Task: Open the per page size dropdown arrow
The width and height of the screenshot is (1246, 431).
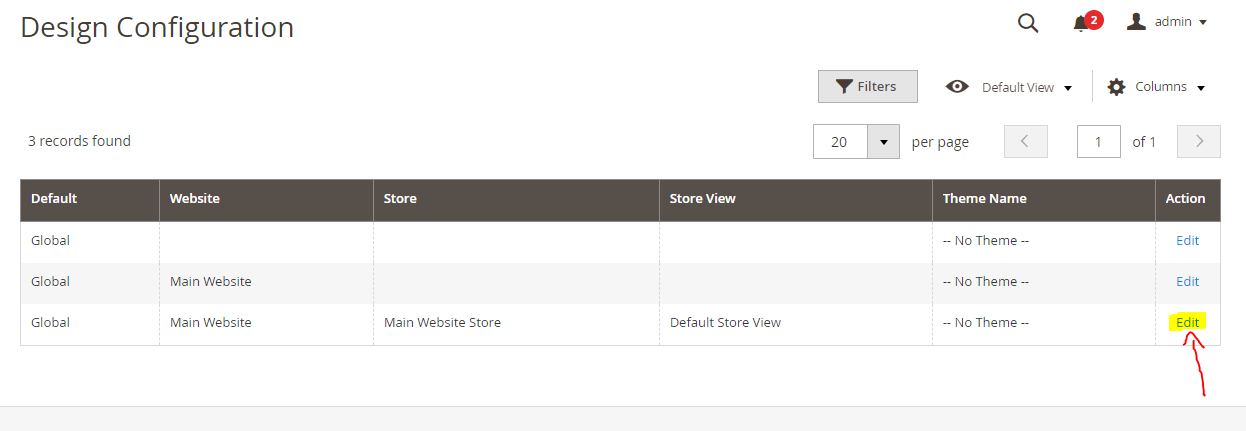Action: pyautogui.click(x=883, y=142)
